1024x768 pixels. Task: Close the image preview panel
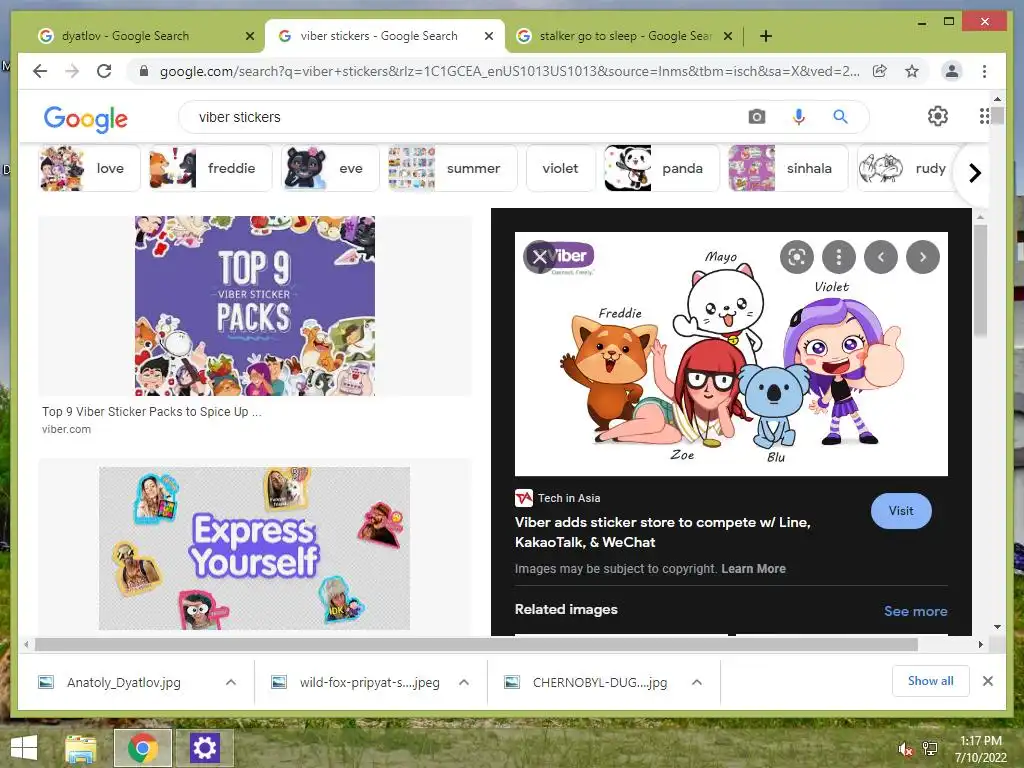pyautogui.click(x=539, y=257)
